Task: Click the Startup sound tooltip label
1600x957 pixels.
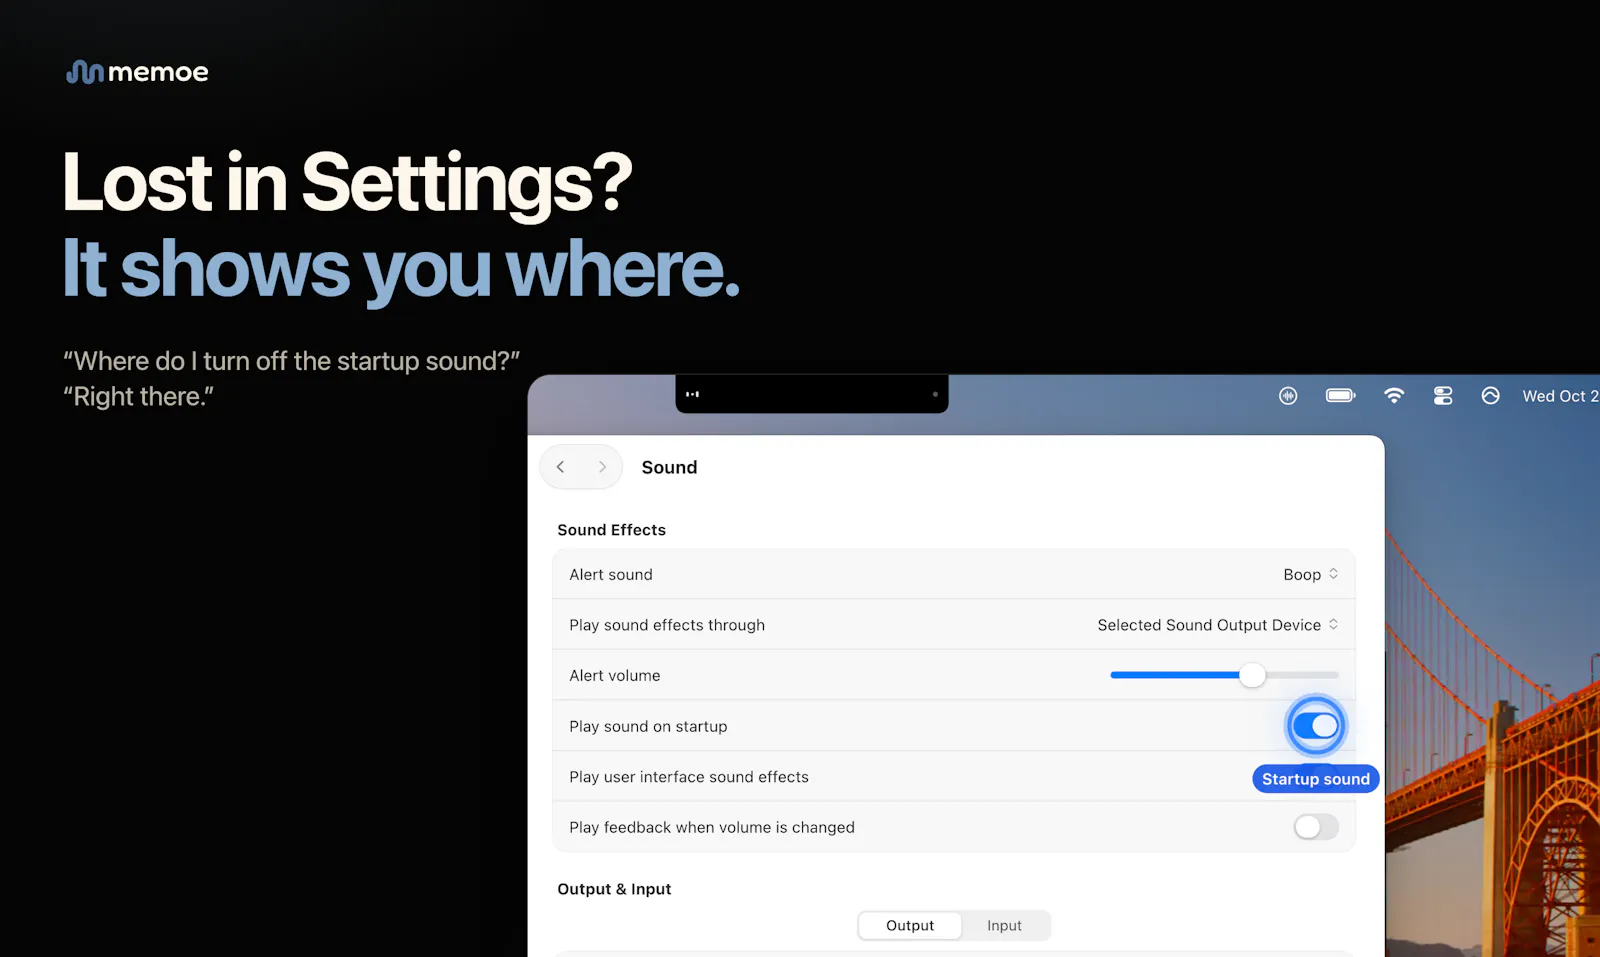Action: [x=1316, y=779]
